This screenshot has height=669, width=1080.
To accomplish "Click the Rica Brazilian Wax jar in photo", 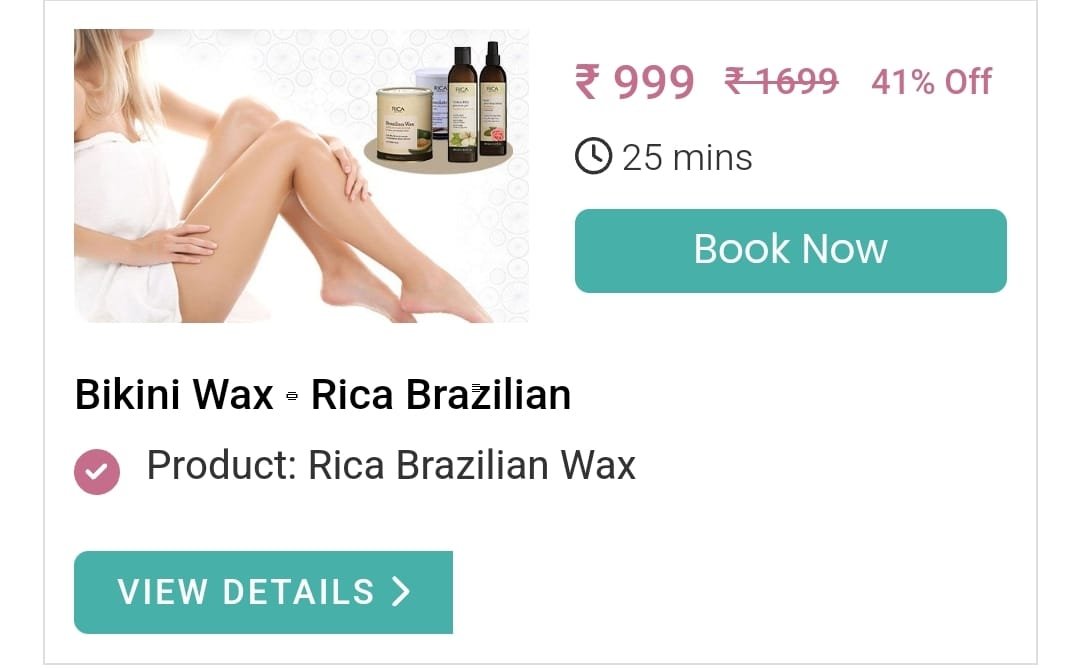I will click(404, 123).
